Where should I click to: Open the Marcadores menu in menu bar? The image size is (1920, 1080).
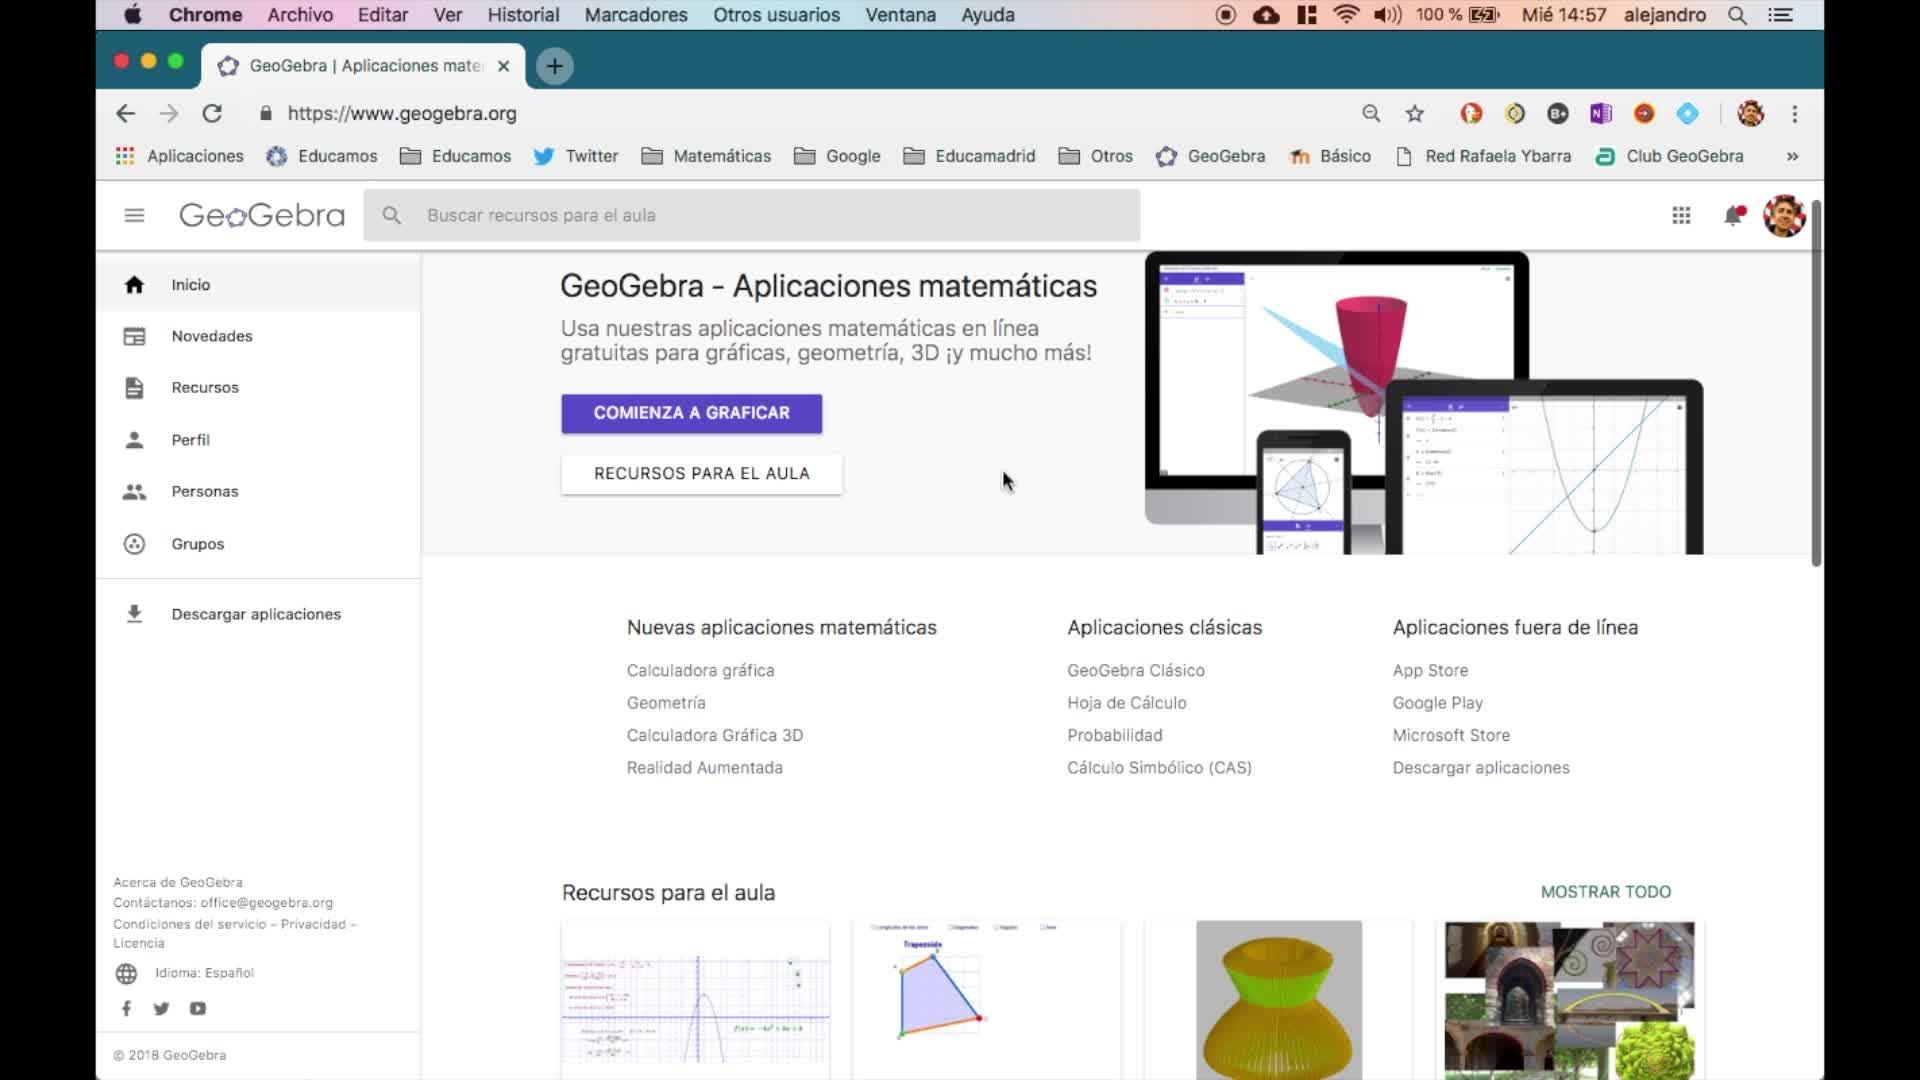[636, 15]
